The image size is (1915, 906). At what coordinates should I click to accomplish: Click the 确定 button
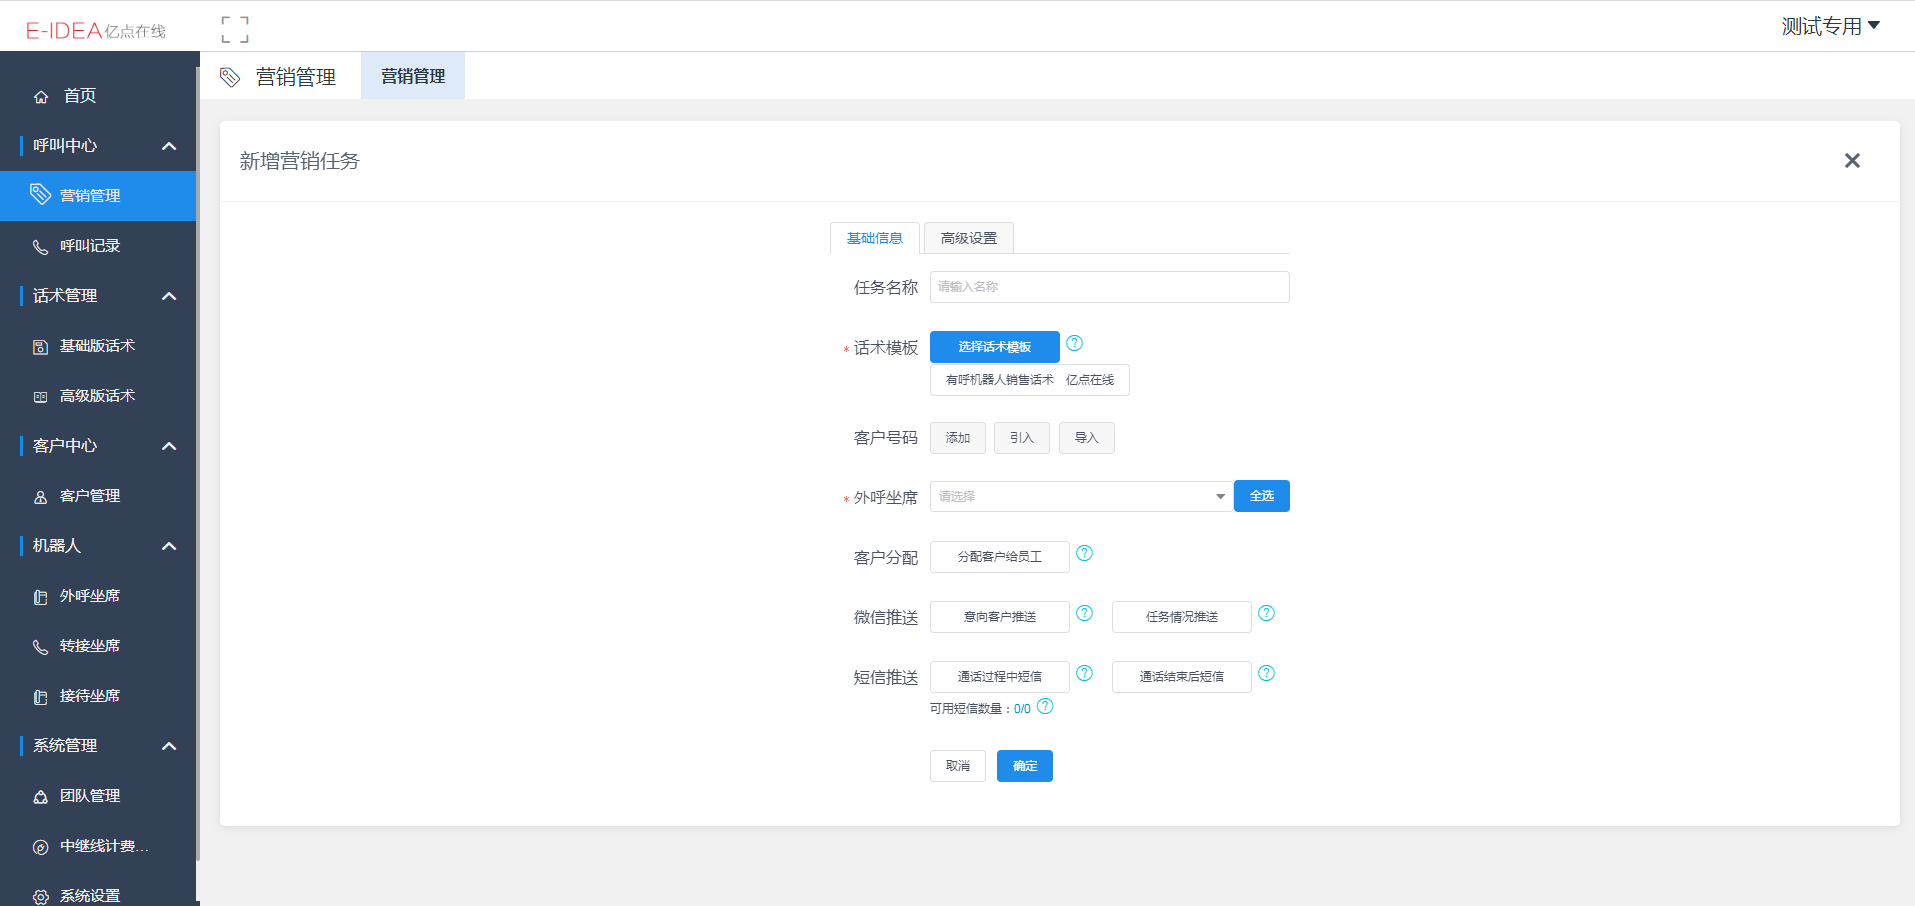click(1024, 766)
